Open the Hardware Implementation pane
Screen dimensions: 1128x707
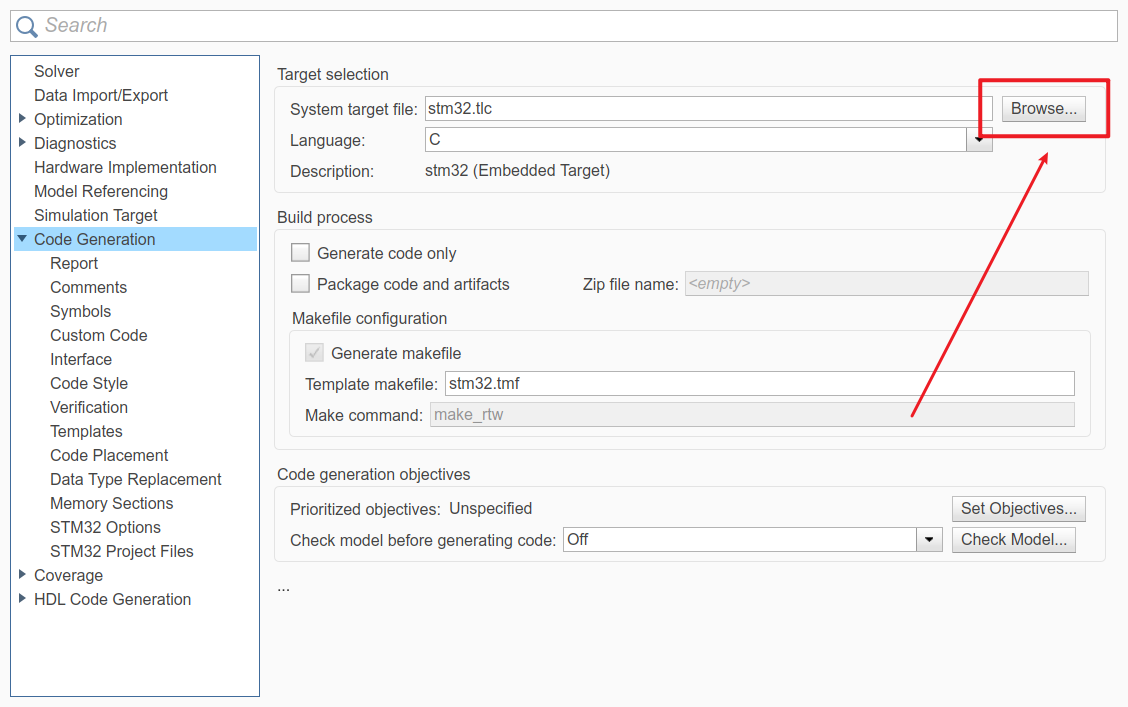(125, 167)
